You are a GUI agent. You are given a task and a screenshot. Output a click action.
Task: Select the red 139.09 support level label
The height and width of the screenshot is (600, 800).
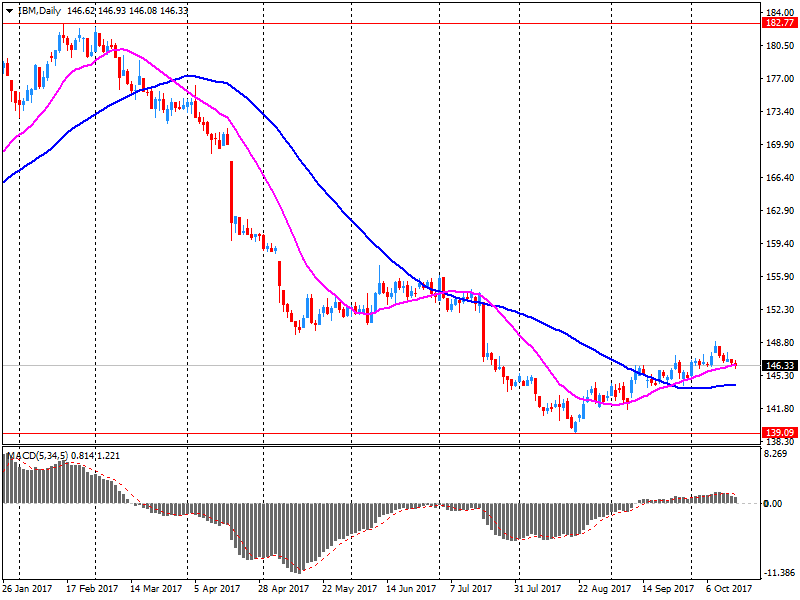click(780, 432)
